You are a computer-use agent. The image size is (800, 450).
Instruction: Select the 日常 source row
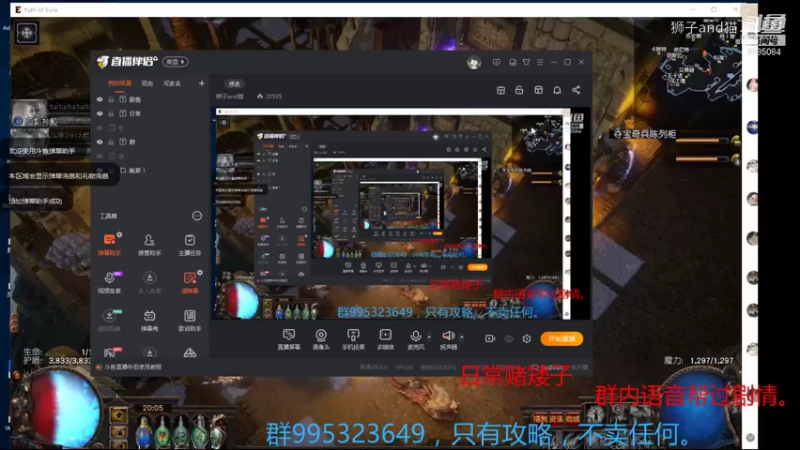coord(151,113)
